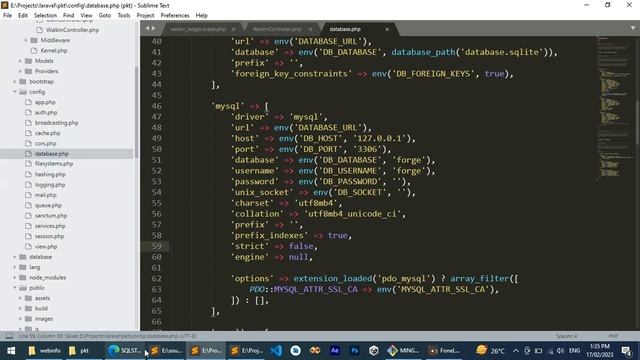Open the clock showing 1:35 PM
640x360 pixels.
600,351
